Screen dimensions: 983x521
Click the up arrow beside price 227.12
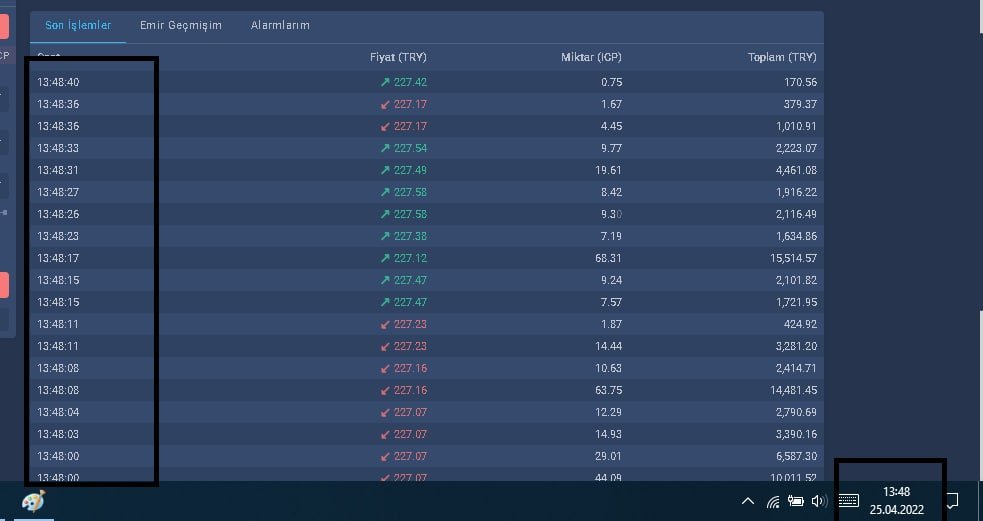click(x=385, y=258)
